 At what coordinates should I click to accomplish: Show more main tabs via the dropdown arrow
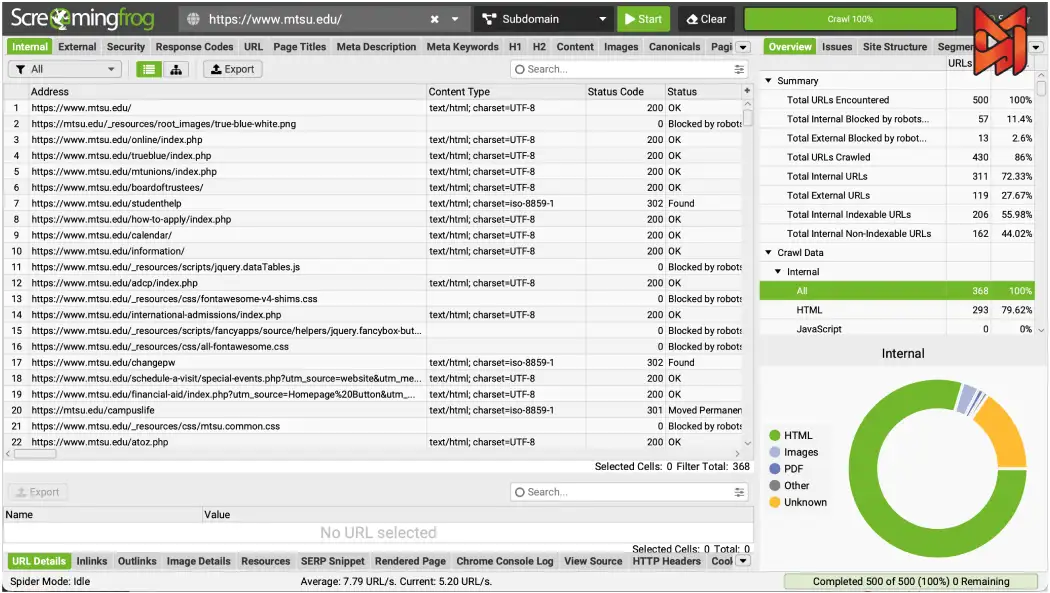pos(743,47)
